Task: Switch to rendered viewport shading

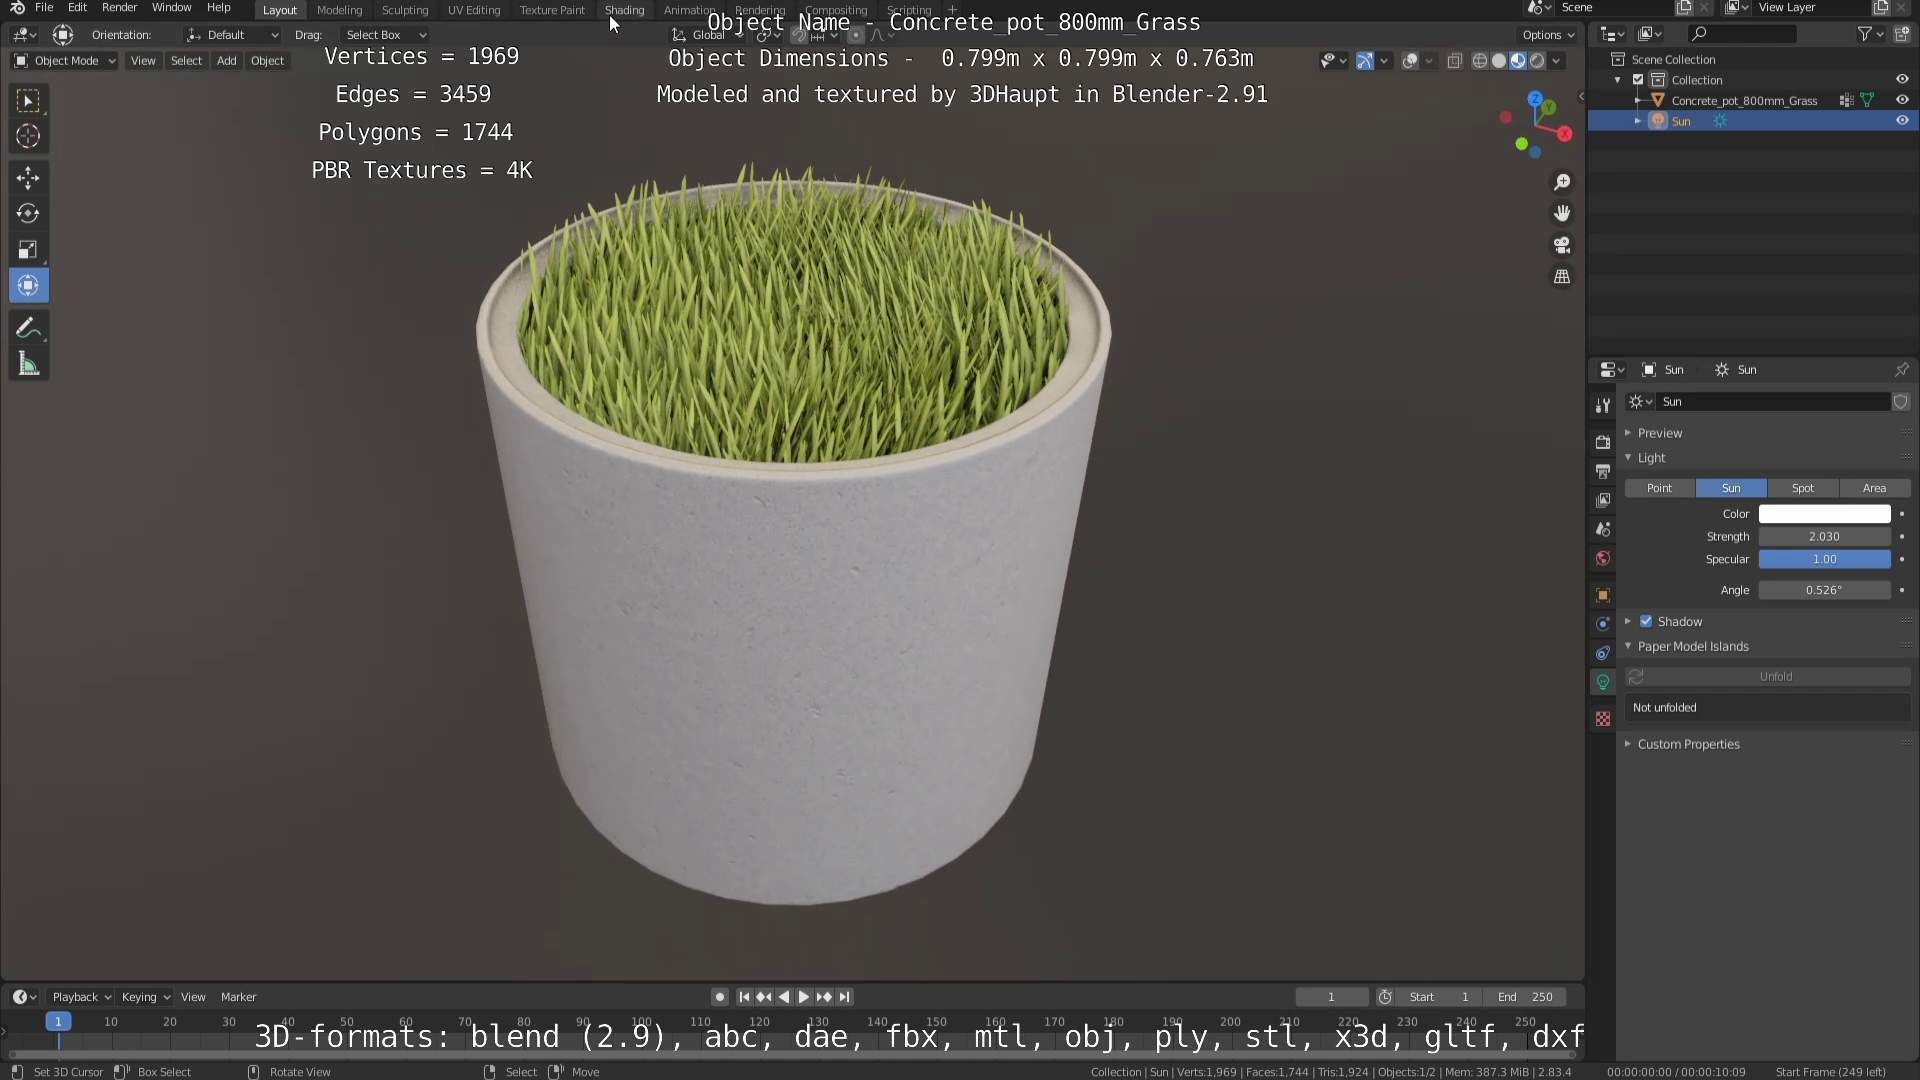Action: tap(1537, 61)
